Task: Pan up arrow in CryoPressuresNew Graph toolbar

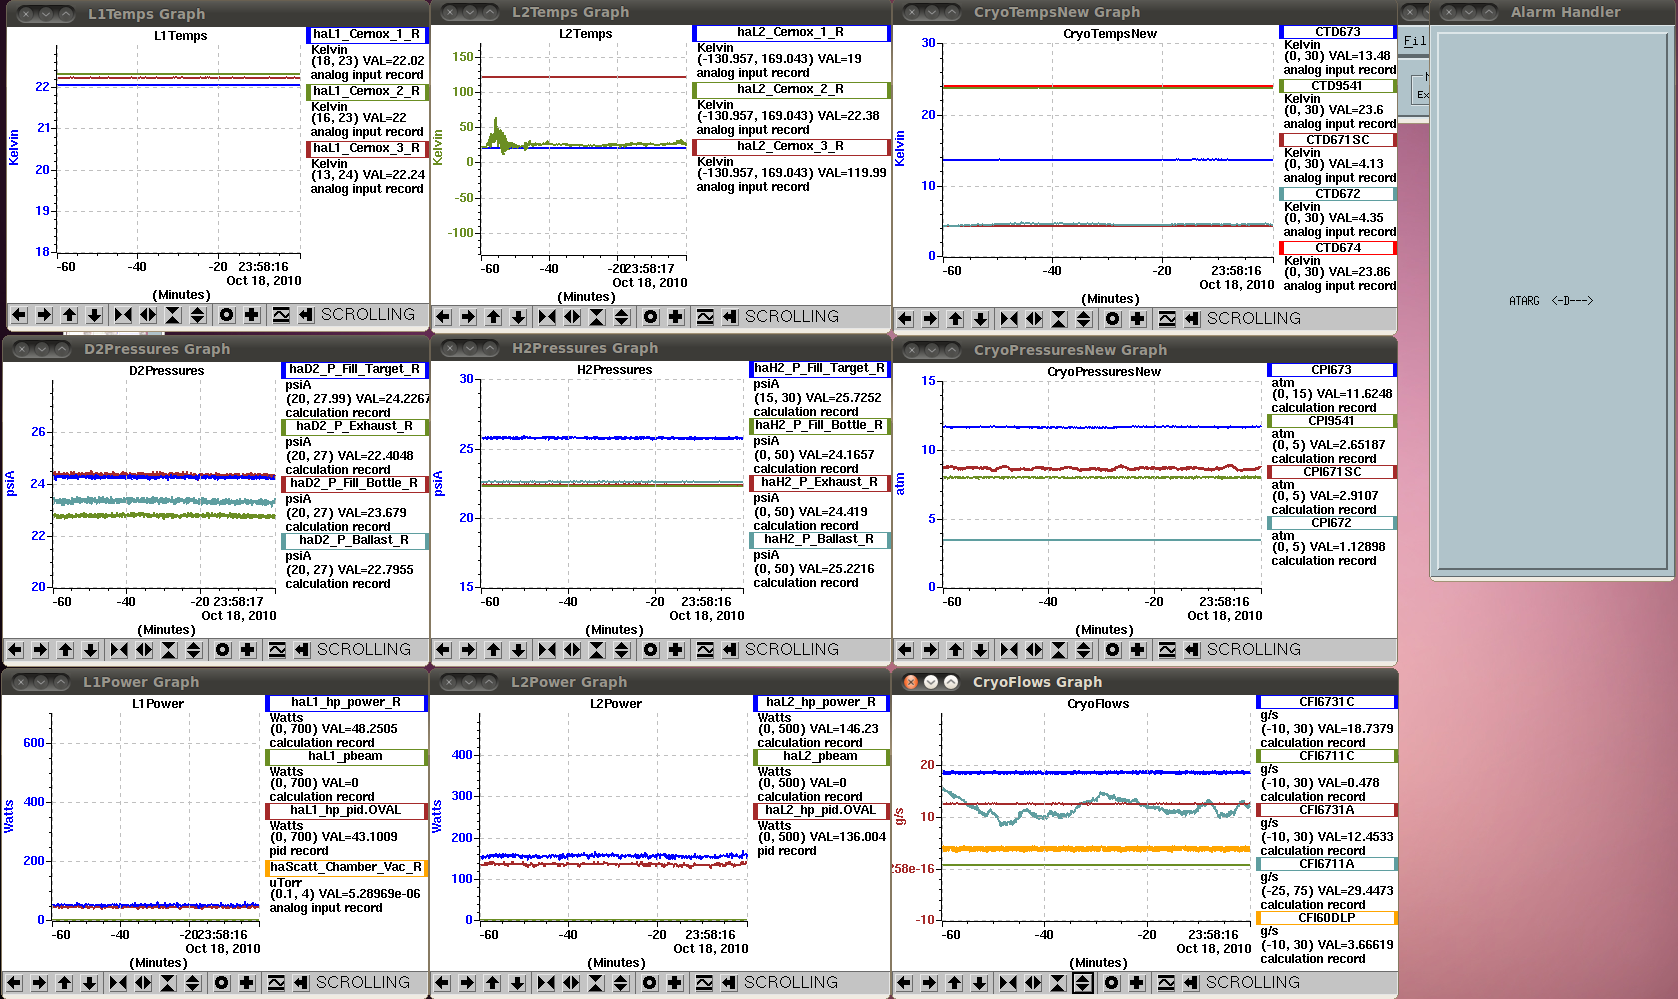Action: 955,650
